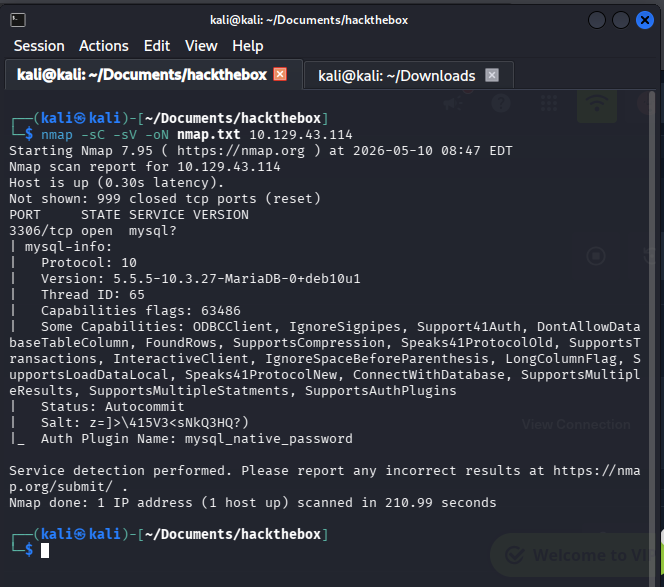
Task: Click the 'Host is up (0.30s latency).' line
Action: 116,183
